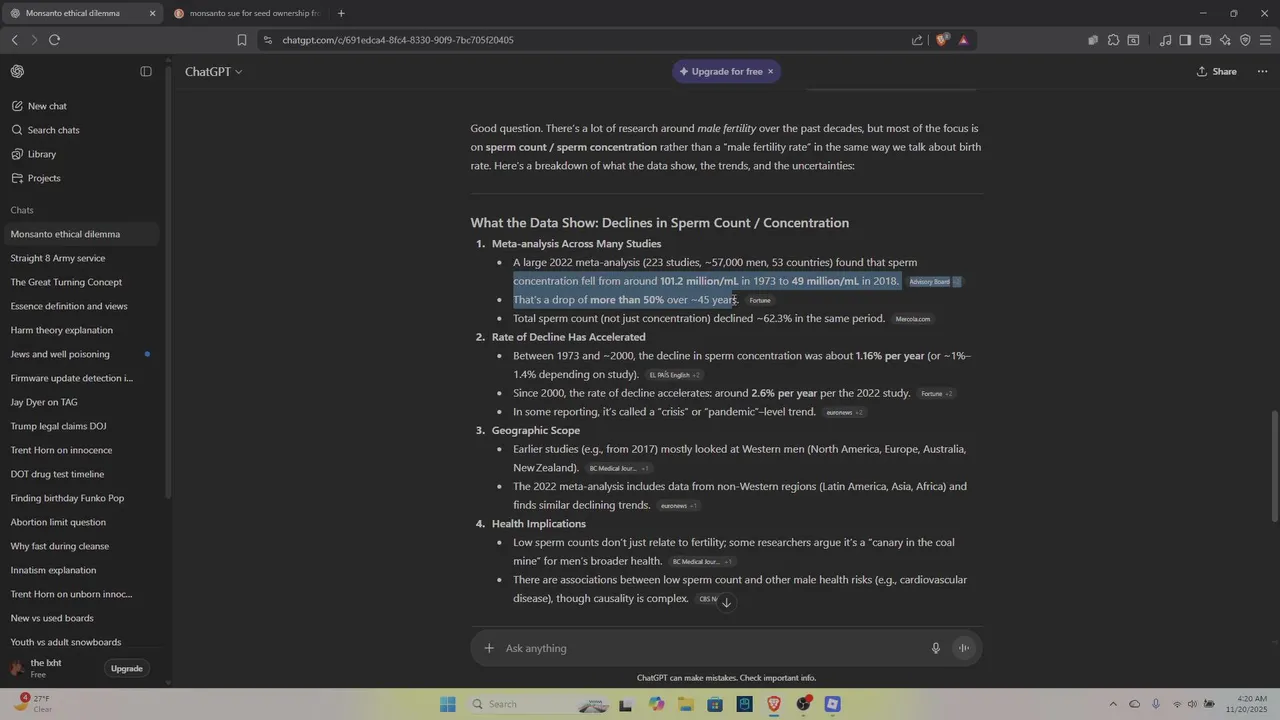Click the ChatGPT logo icon

click(18, 72)
